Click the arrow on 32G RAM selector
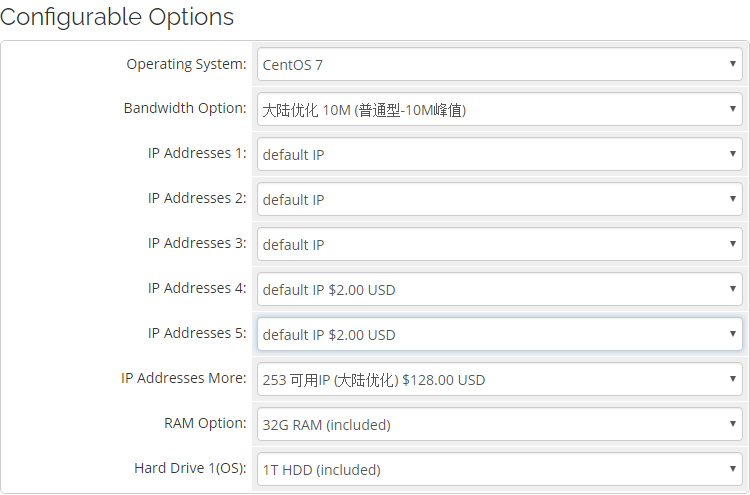The image size is (750, 495). click(x=733, y=424)
